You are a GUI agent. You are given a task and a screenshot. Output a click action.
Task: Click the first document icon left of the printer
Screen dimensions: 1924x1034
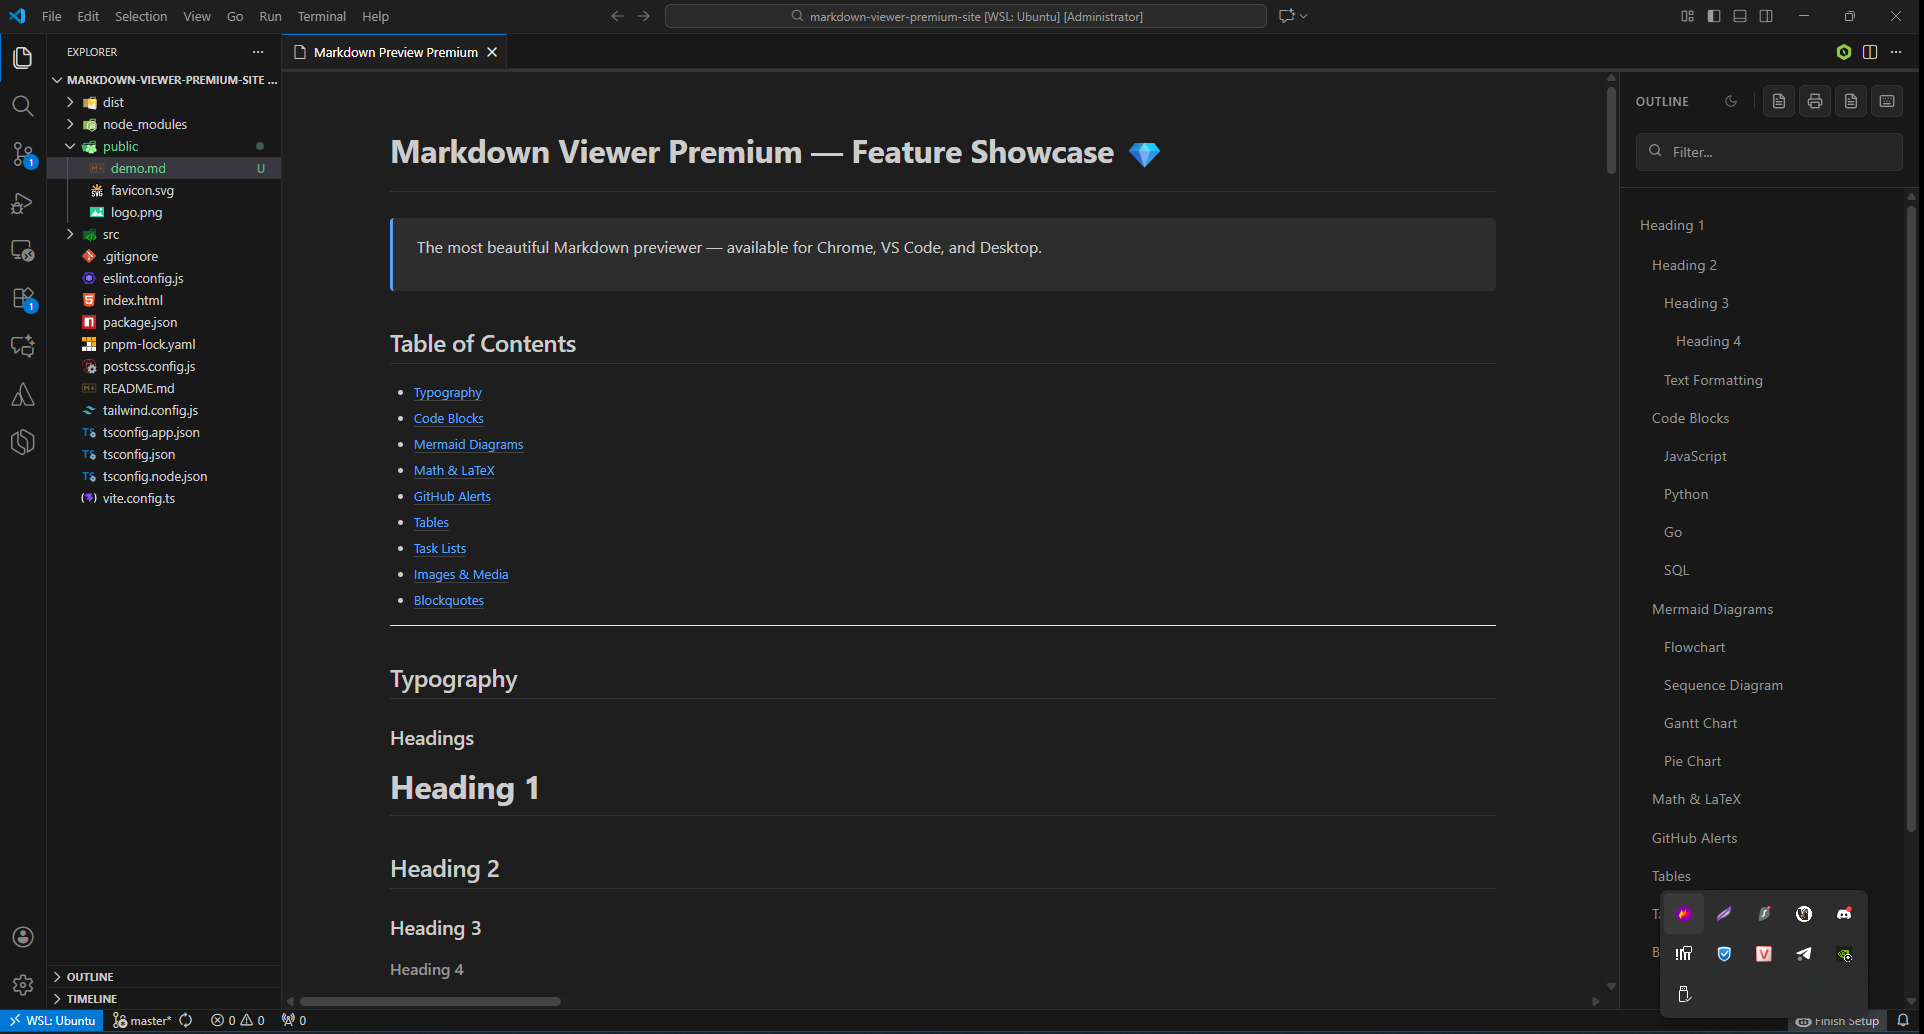point(1779,101)
